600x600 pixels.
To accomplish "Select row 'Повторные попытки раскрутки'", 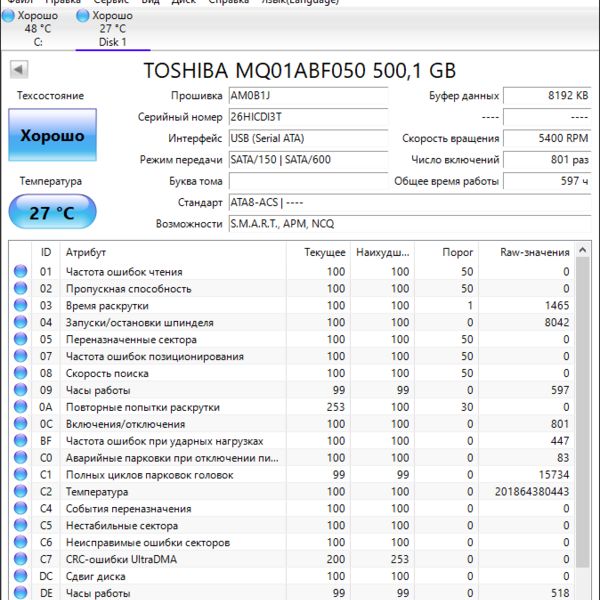I will pos(292,407).
